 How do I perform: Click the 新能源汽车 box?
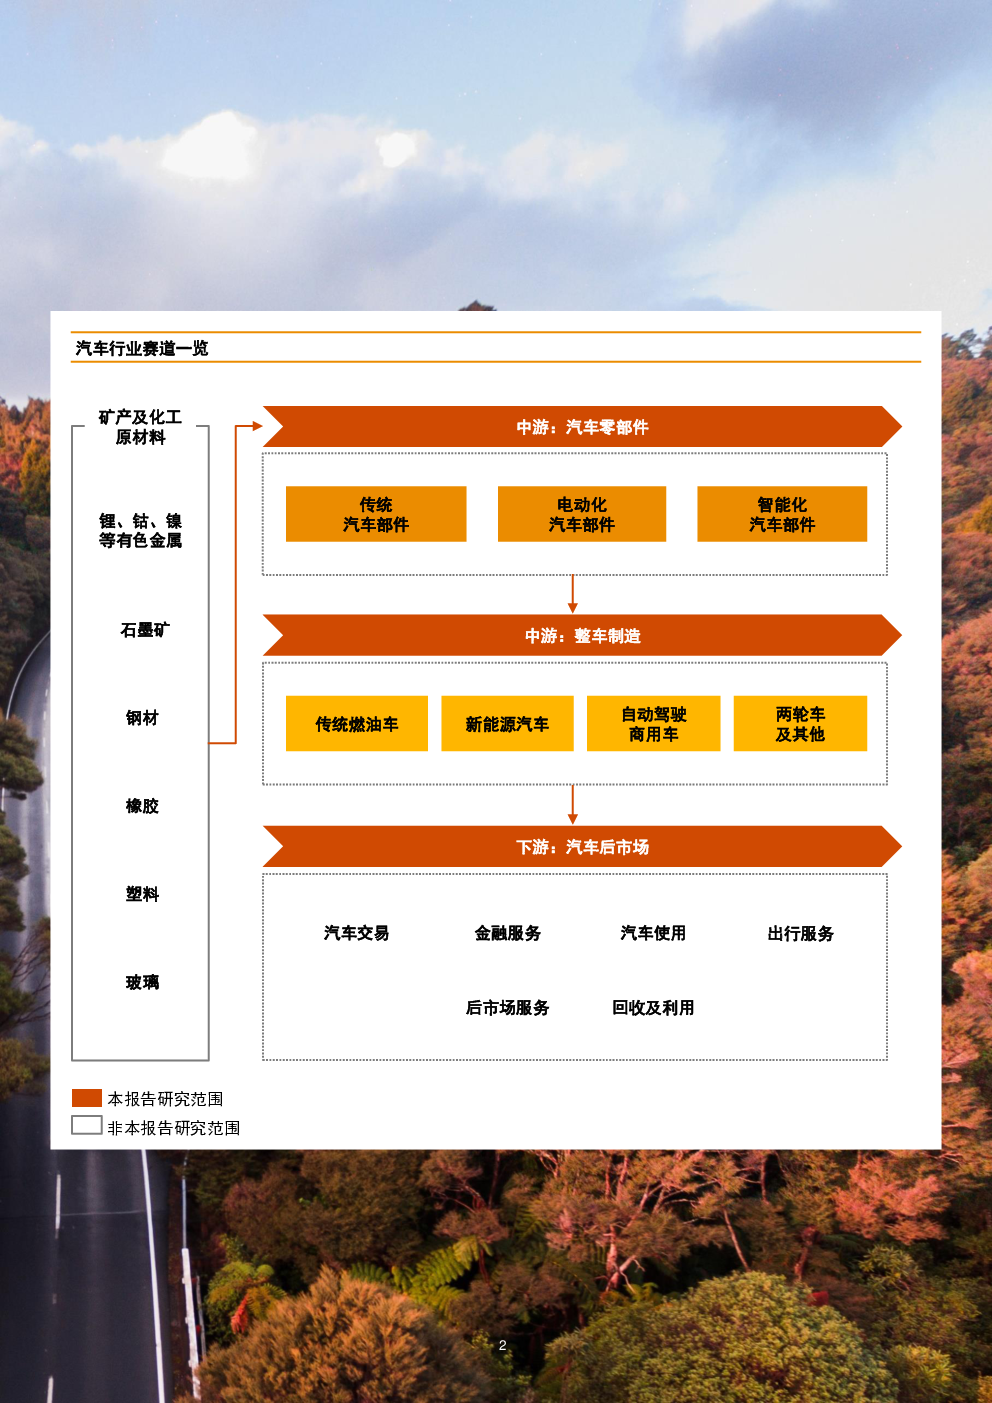(507, 724)
